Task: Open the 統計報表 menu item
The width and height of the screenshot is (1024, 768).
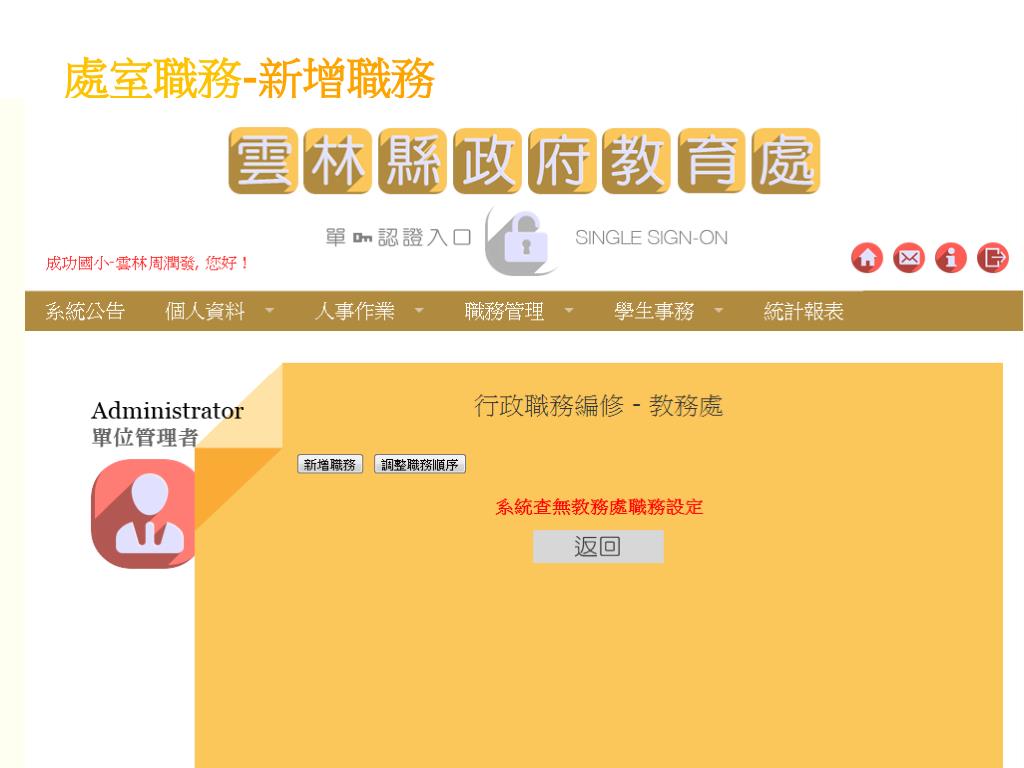Action: tap(803, 311)
